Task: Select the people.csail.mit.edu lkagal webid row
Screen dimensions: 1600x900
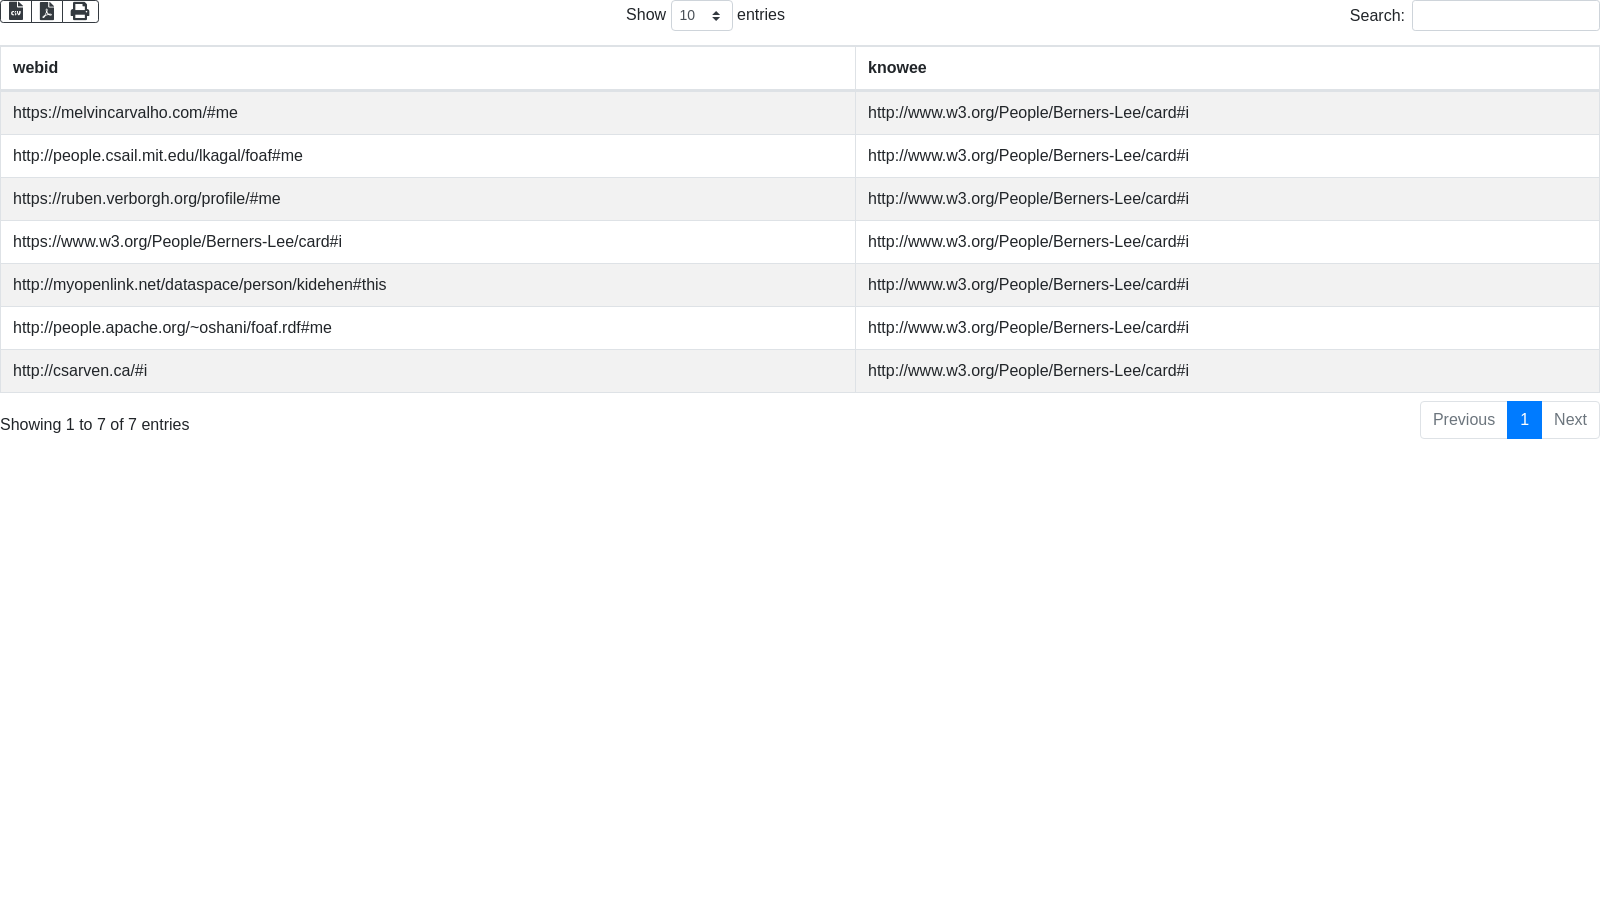Action: click(158, 156)
